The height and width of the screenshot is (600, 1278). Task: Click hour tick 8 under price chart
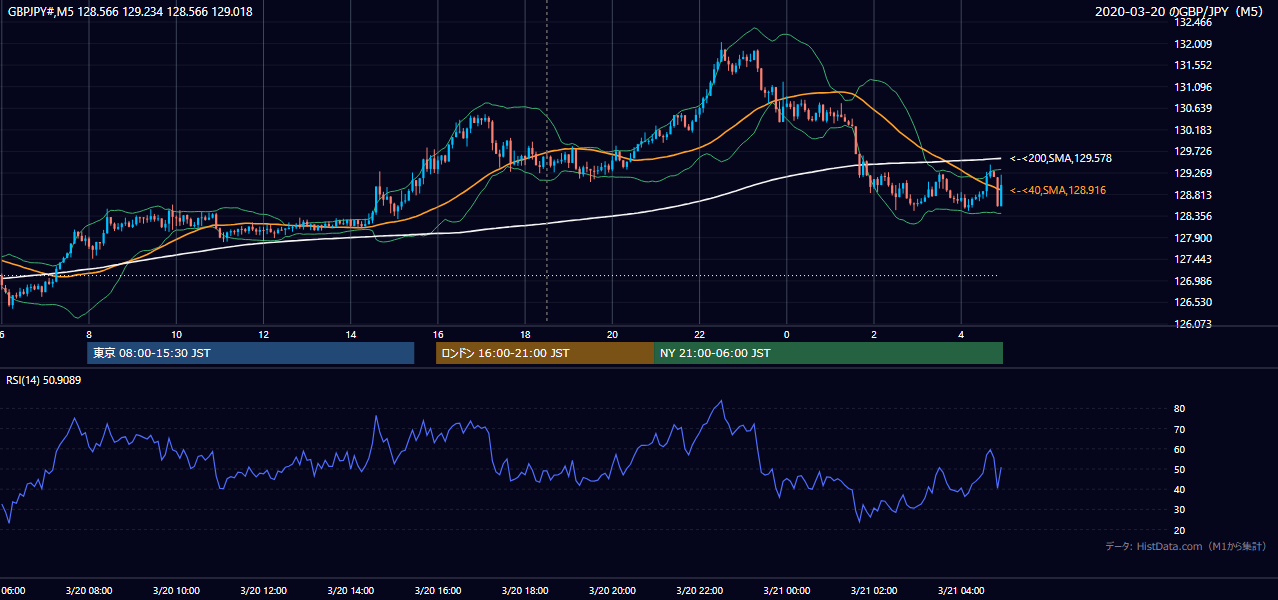point(89,335)
